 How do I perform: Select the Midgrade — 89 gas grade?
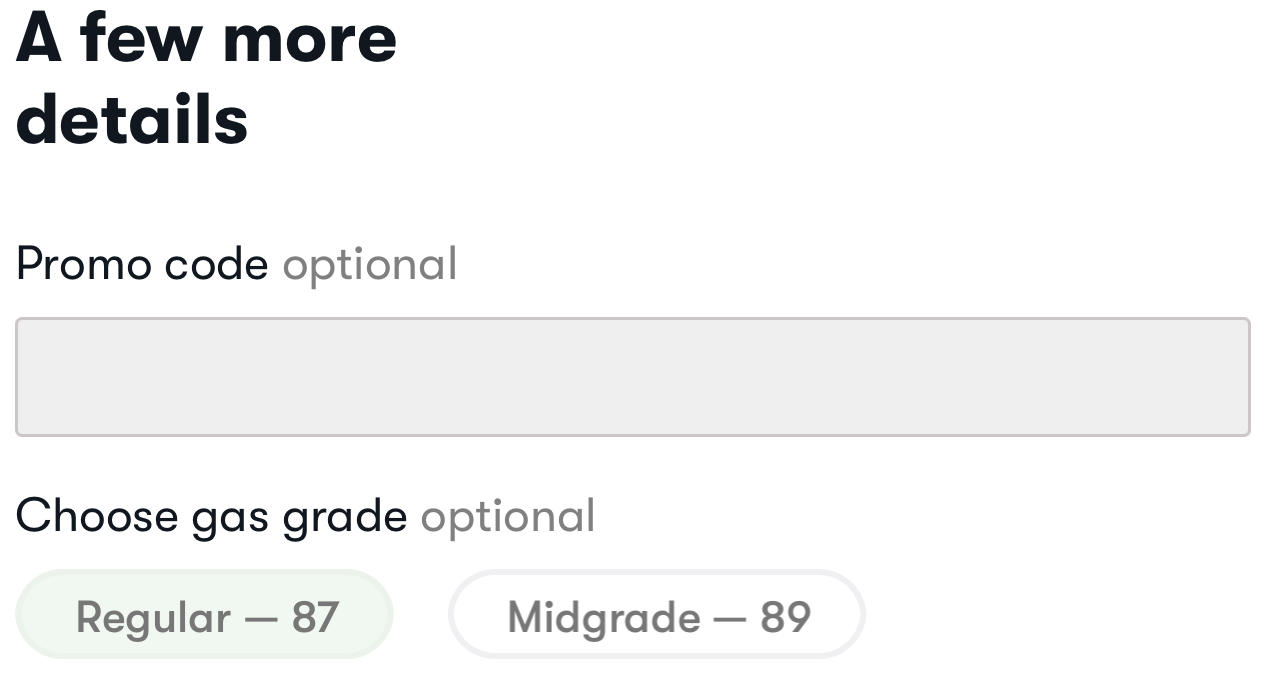[657, 615]
